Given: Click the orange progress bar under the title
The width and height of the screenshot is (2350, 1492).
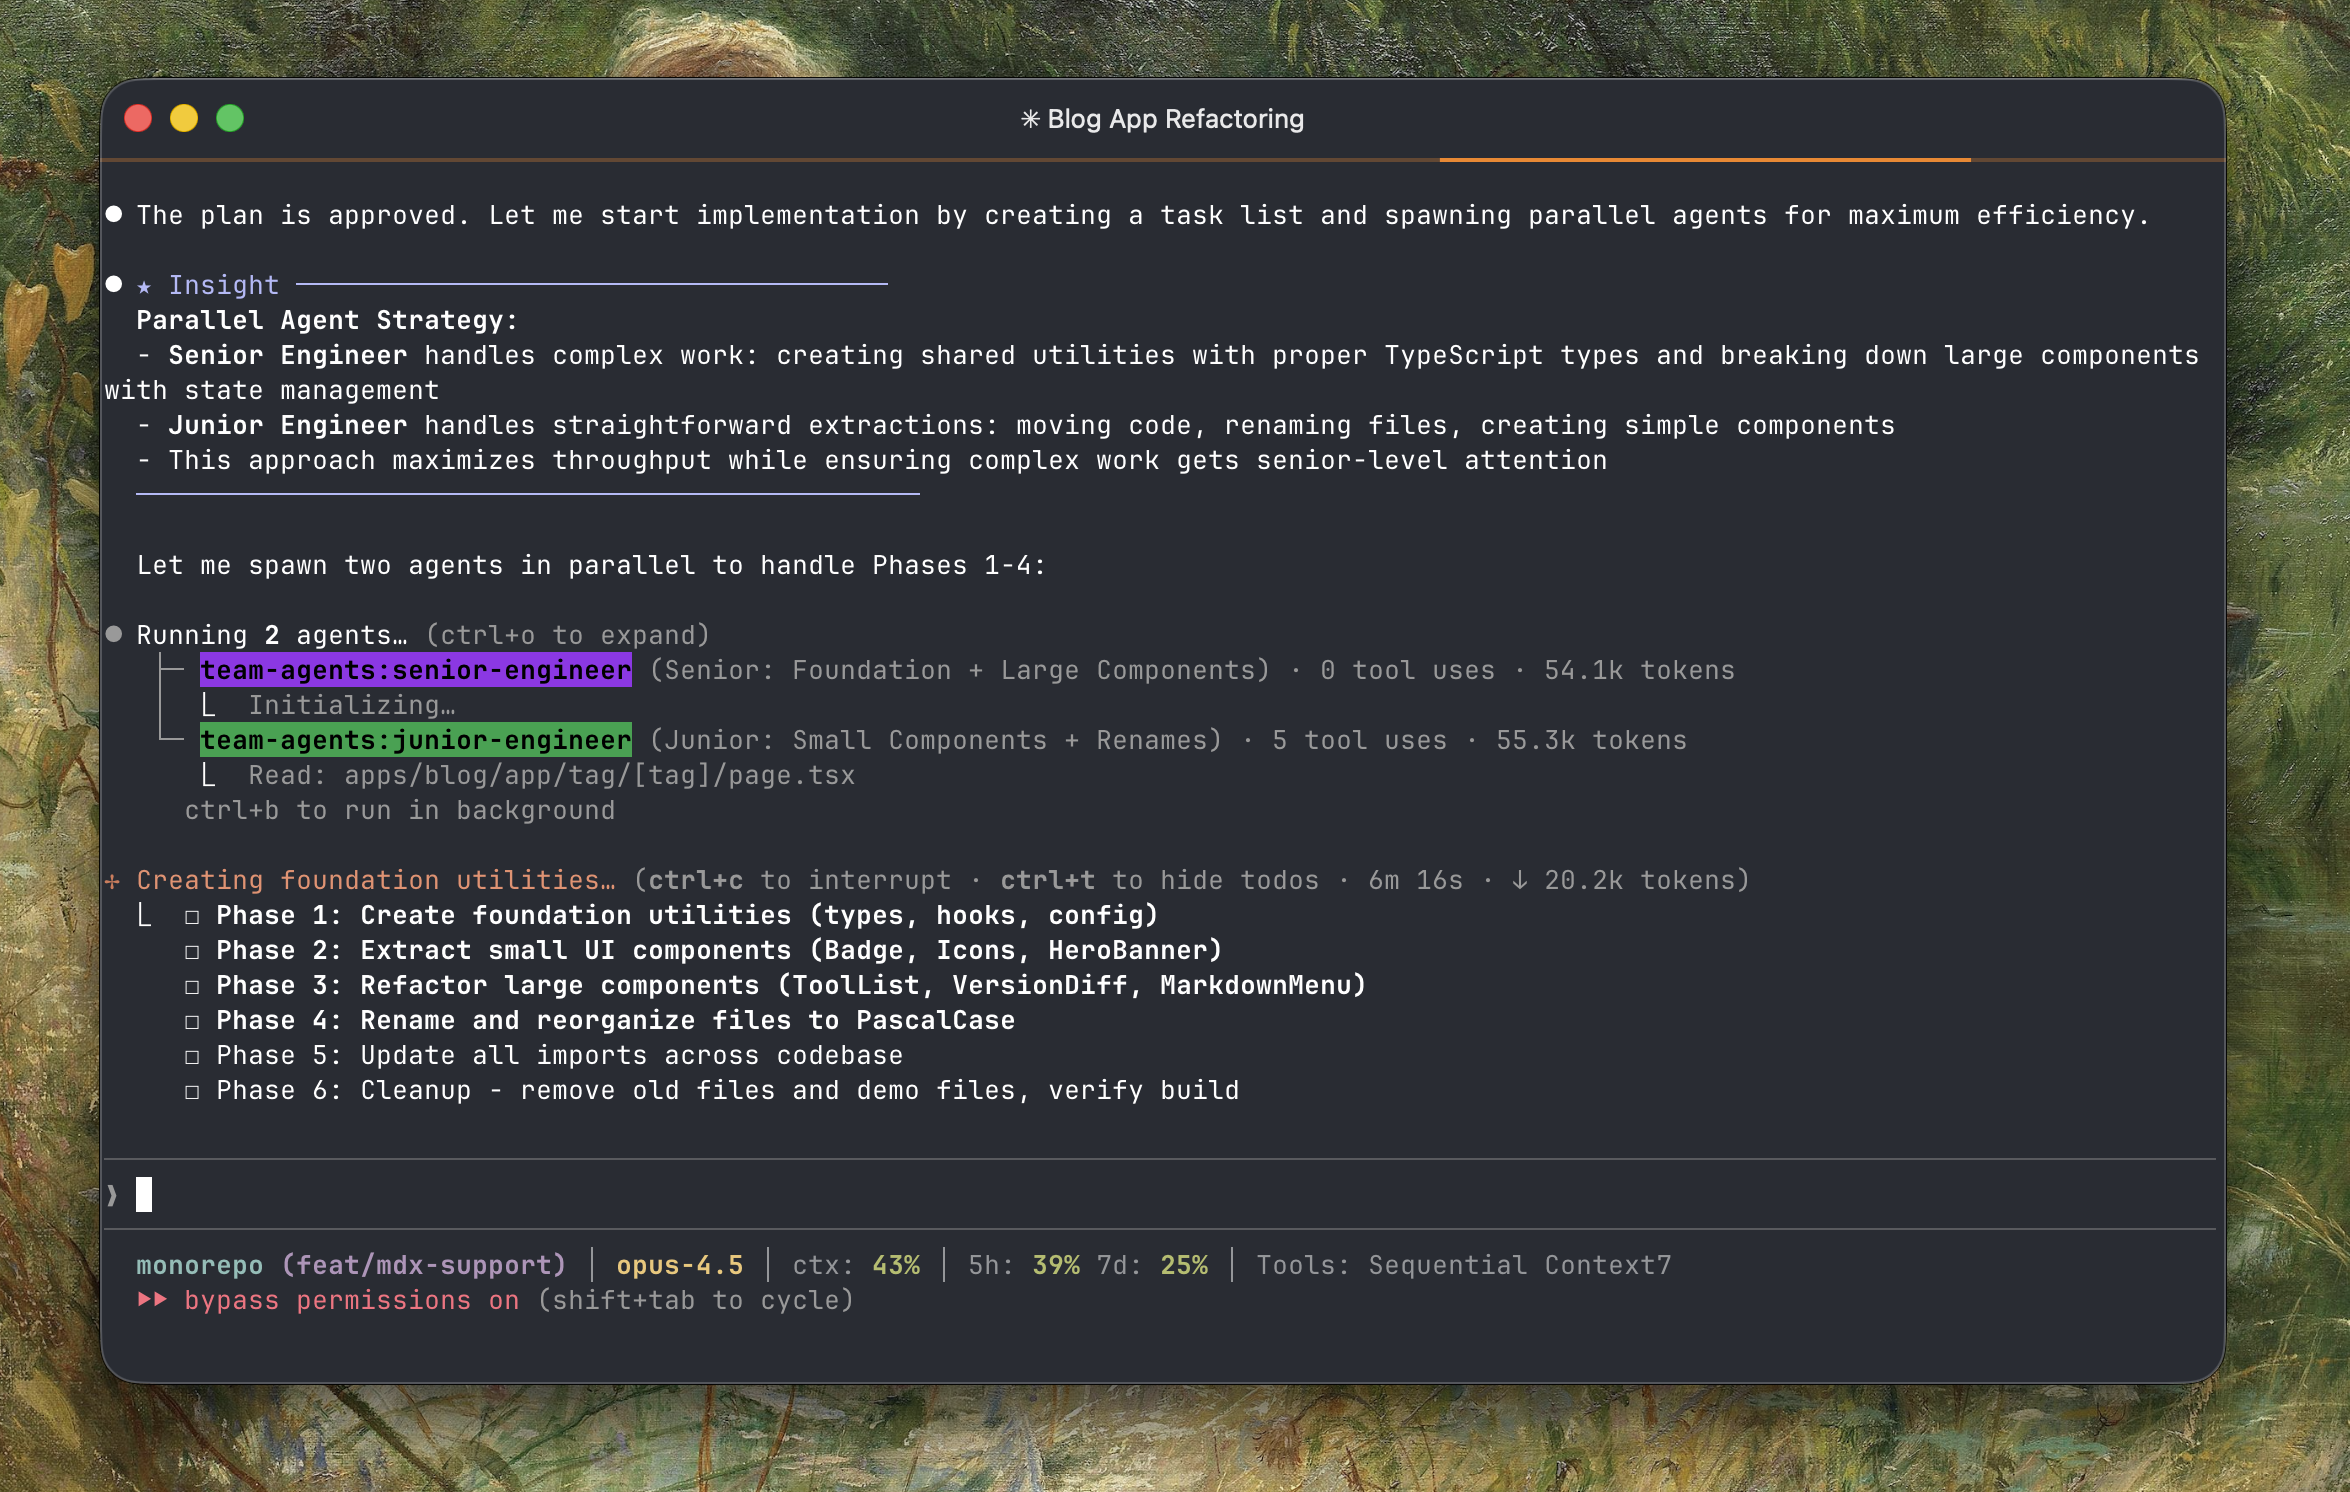Looking at the screenshot, I should (1704, 159).
